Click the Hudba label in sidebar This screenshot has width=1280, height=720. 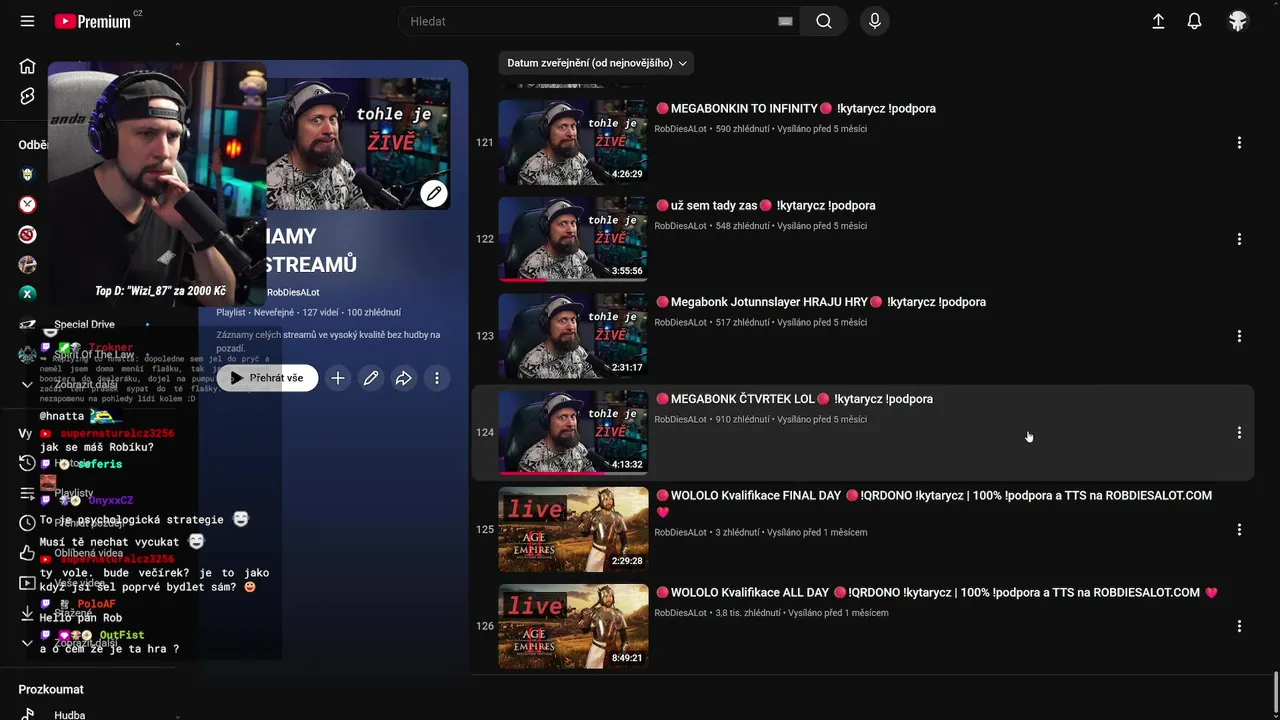(70, 715)
